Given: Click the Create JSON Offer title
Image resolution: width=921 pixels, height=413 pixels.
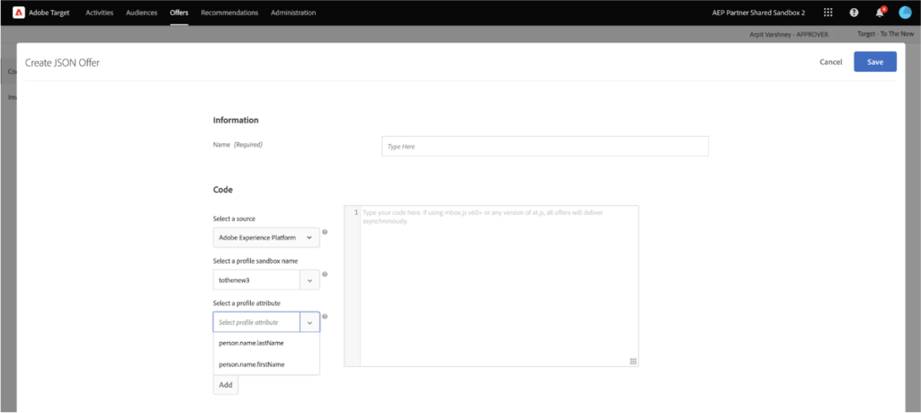Looking at the screenshot, I should click(x=62, y=62).
